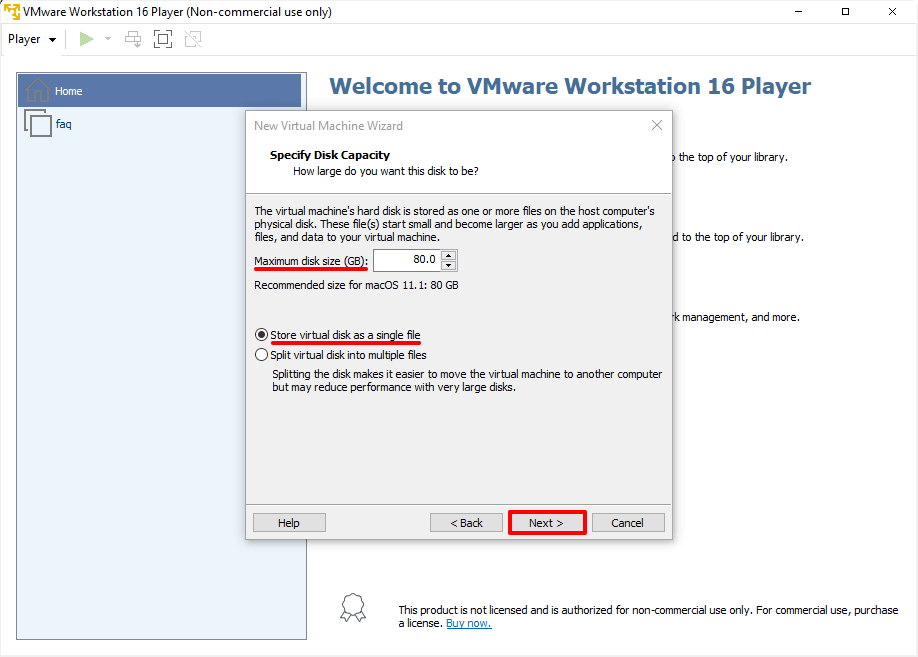The height and width of the screenshot is (657, 918).
Task: Cancel the New Virtual Machine Wizard
Action: (628, 523)
